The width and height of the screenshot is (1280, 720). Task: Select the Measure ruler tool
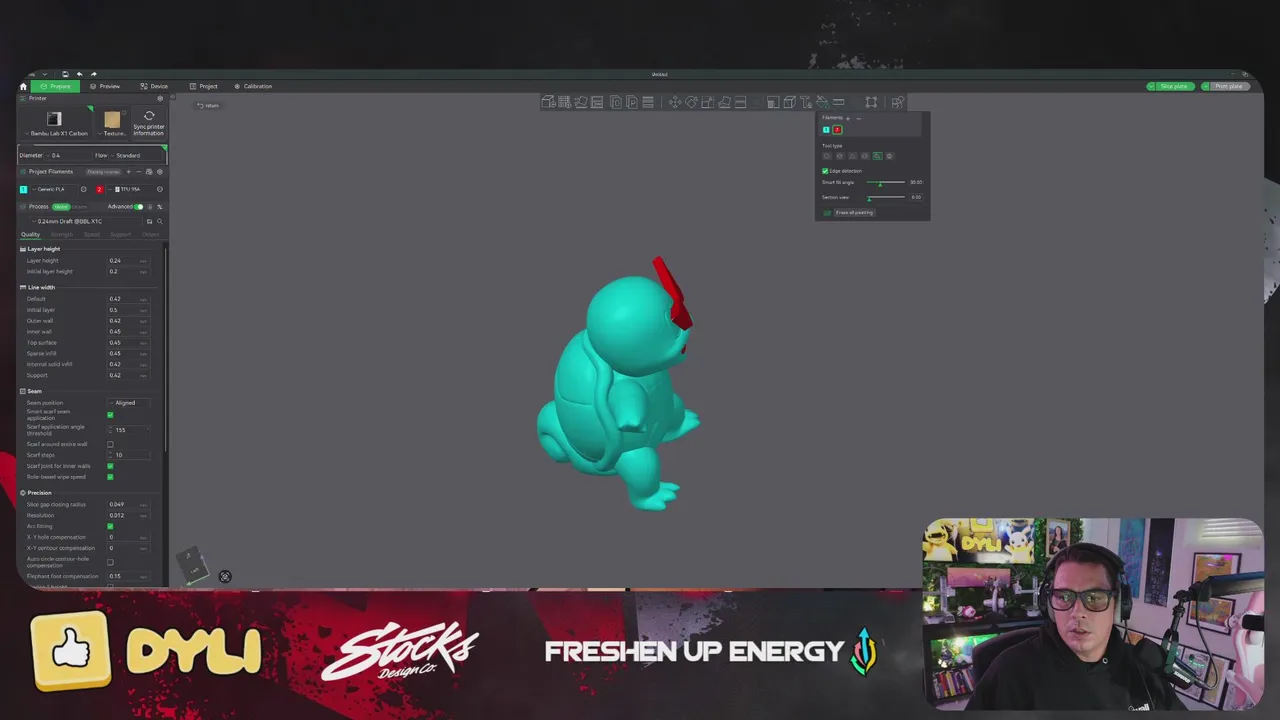tap(838, 102)
